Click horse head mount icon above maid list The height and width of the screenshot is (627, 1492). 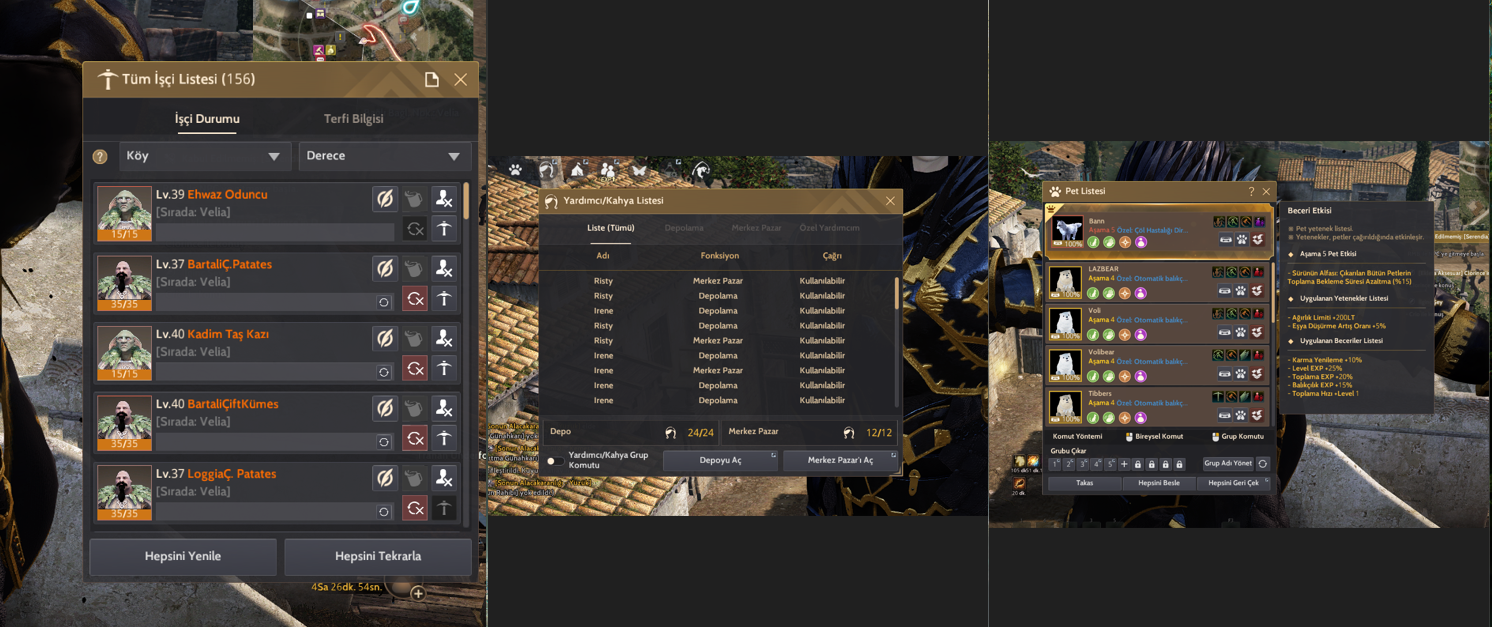tap(701, 170)
